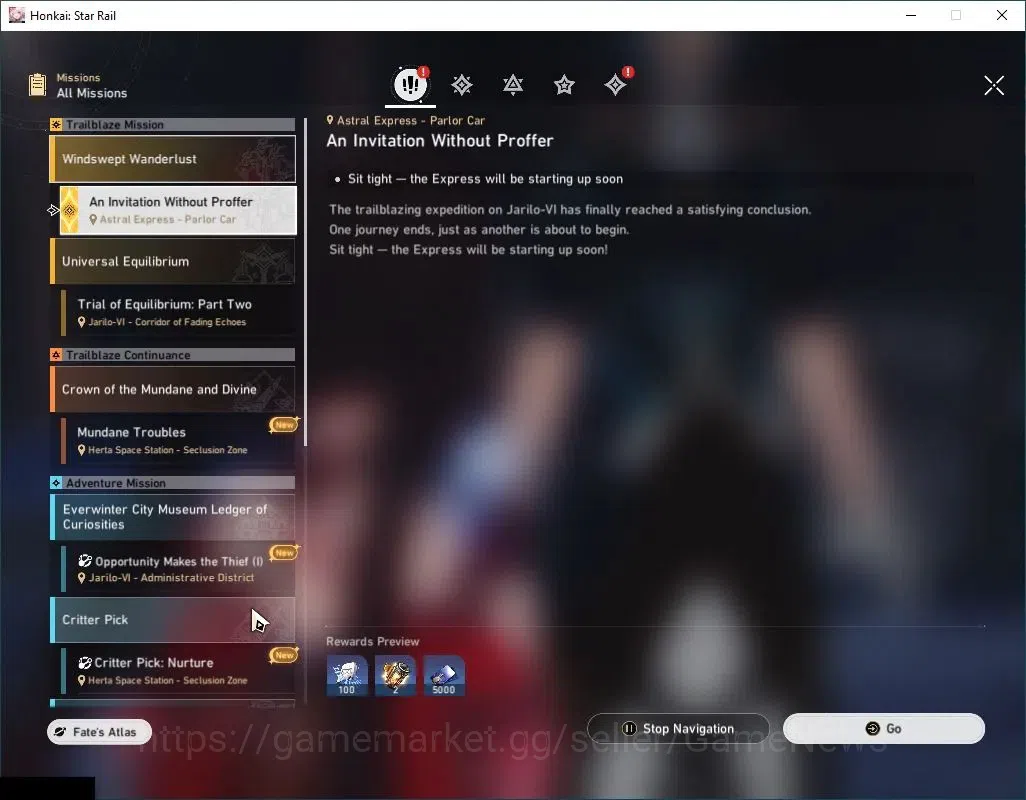Switch to Trailblaze Mission filter tab
The image size is (1026, 800).
tap(462, 85)
